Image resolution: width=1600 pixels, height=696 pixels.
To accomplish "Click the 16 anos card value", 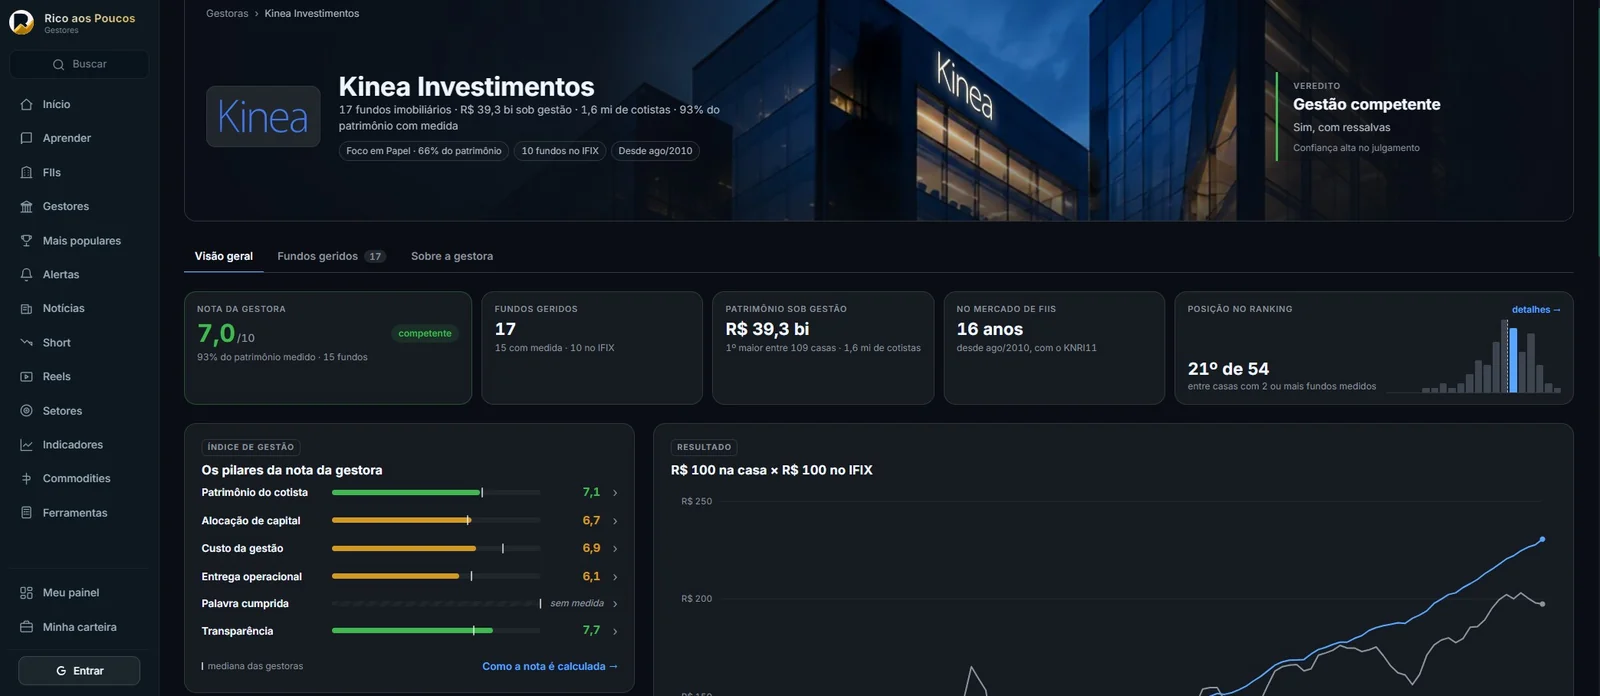I will coord(990,329).
